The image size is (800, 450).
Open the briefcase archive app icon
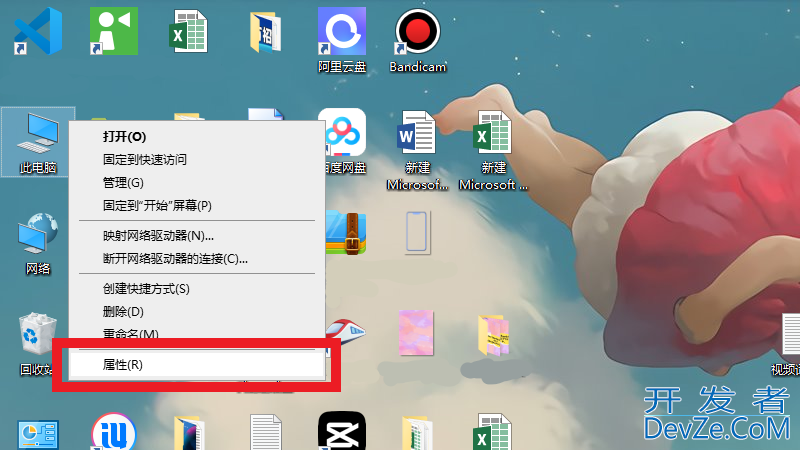pyautogui.click(x=346, y=233)
